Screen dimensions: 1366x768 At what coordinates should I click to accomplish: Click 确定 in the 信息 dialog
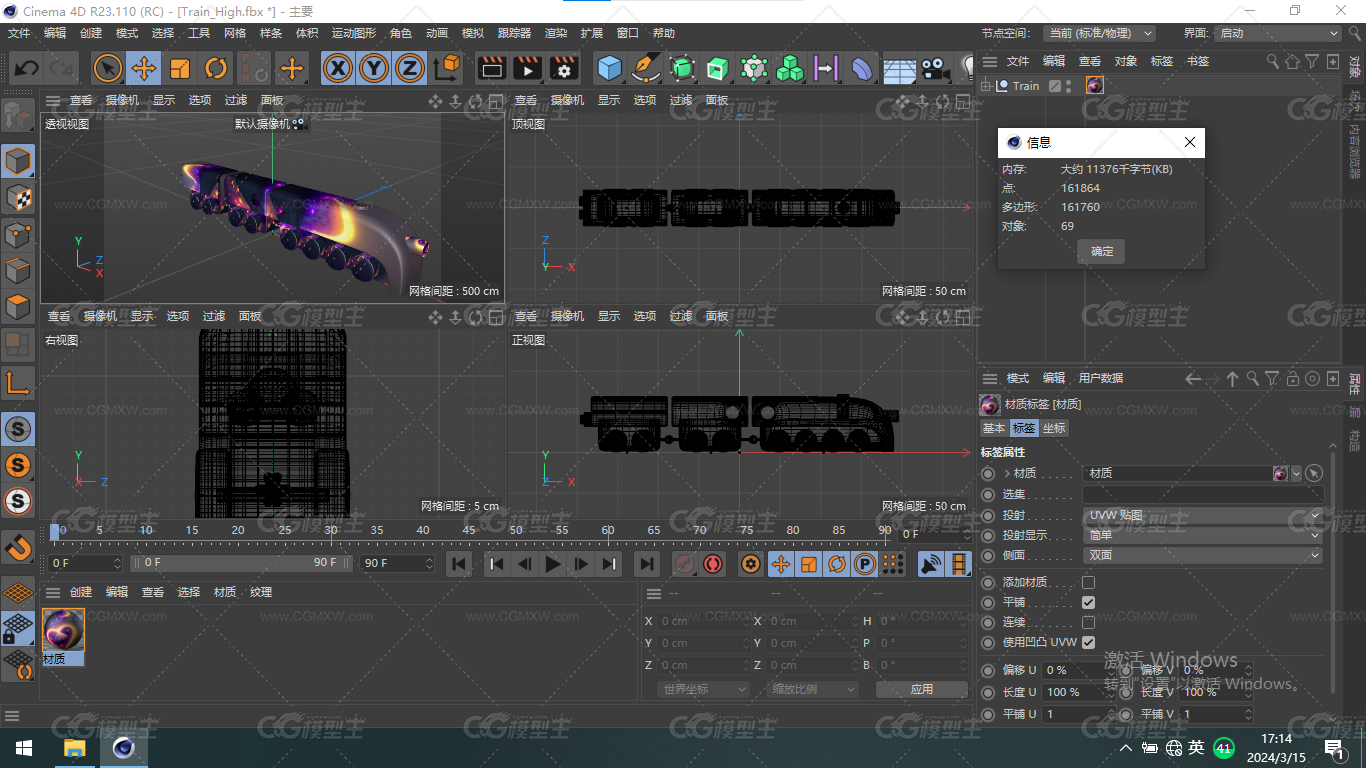tap(1102, 251)
